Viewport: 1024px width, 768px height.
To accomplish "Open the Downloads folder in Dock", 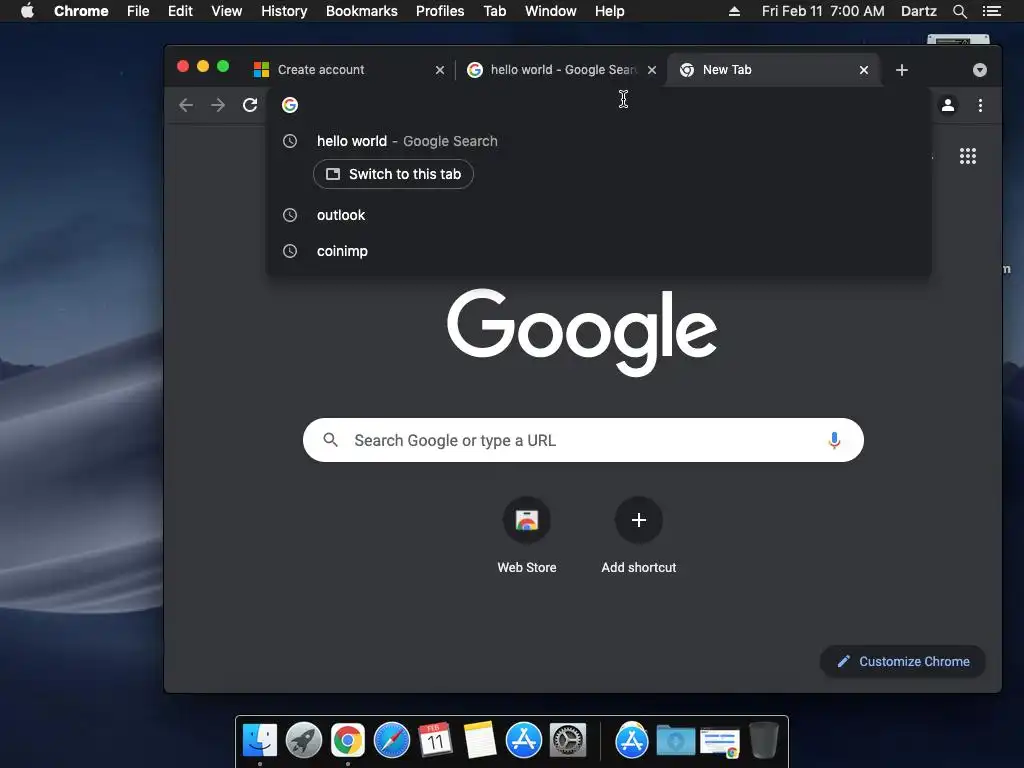I will tap(675, 743).
